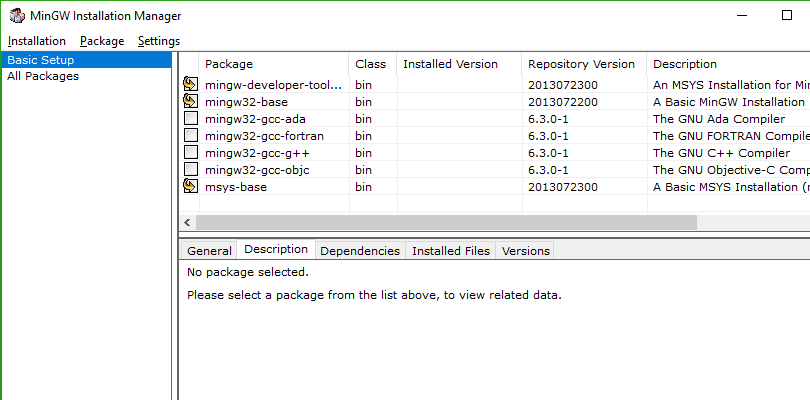Image resolution: width=810 pixels, height=400 pixels.
Task: Click mingw32-base package status icon
Action: tap(191, 101)
